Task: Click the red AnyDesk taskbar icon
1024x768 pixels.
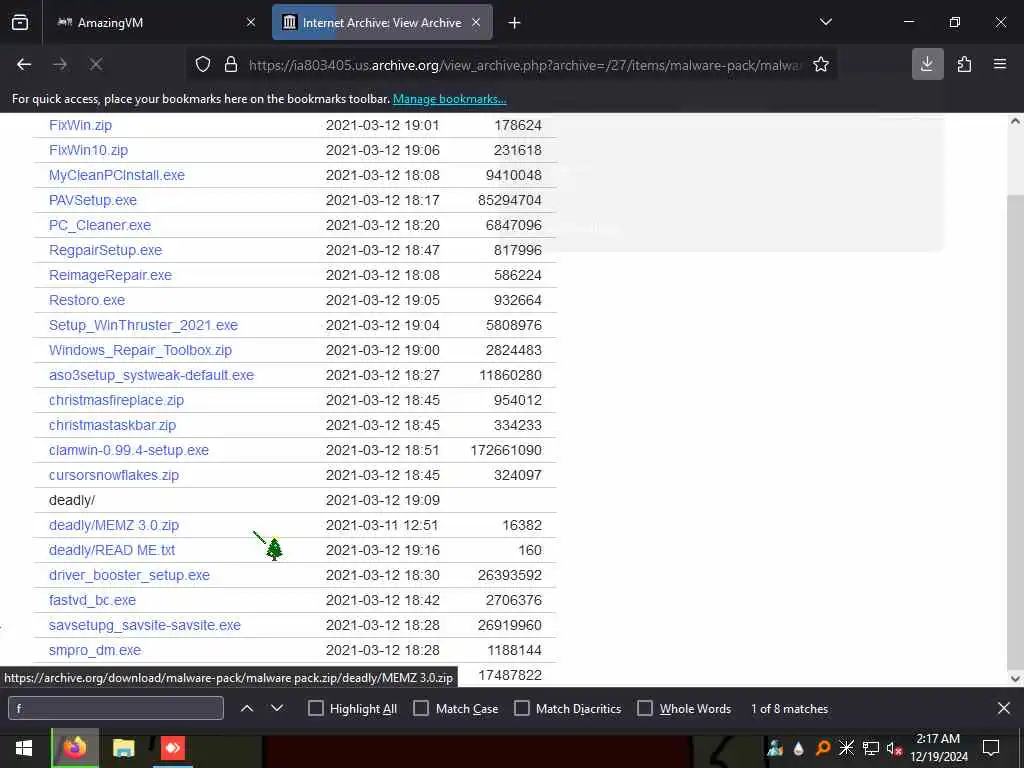Action: coord(172,748)
